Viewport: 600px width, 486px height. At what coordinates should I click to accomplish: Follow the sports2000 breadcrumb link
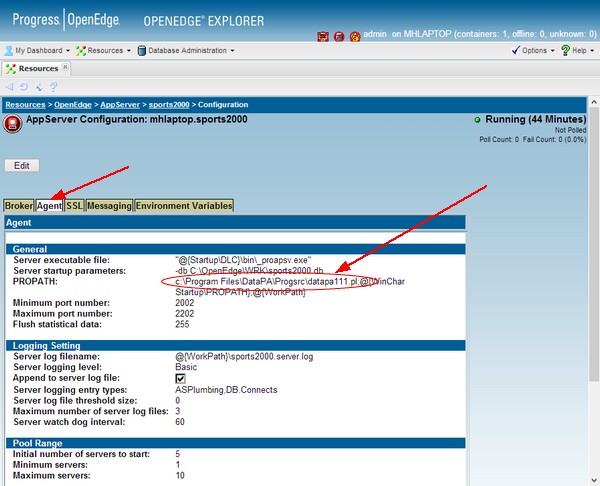(169, 105)
